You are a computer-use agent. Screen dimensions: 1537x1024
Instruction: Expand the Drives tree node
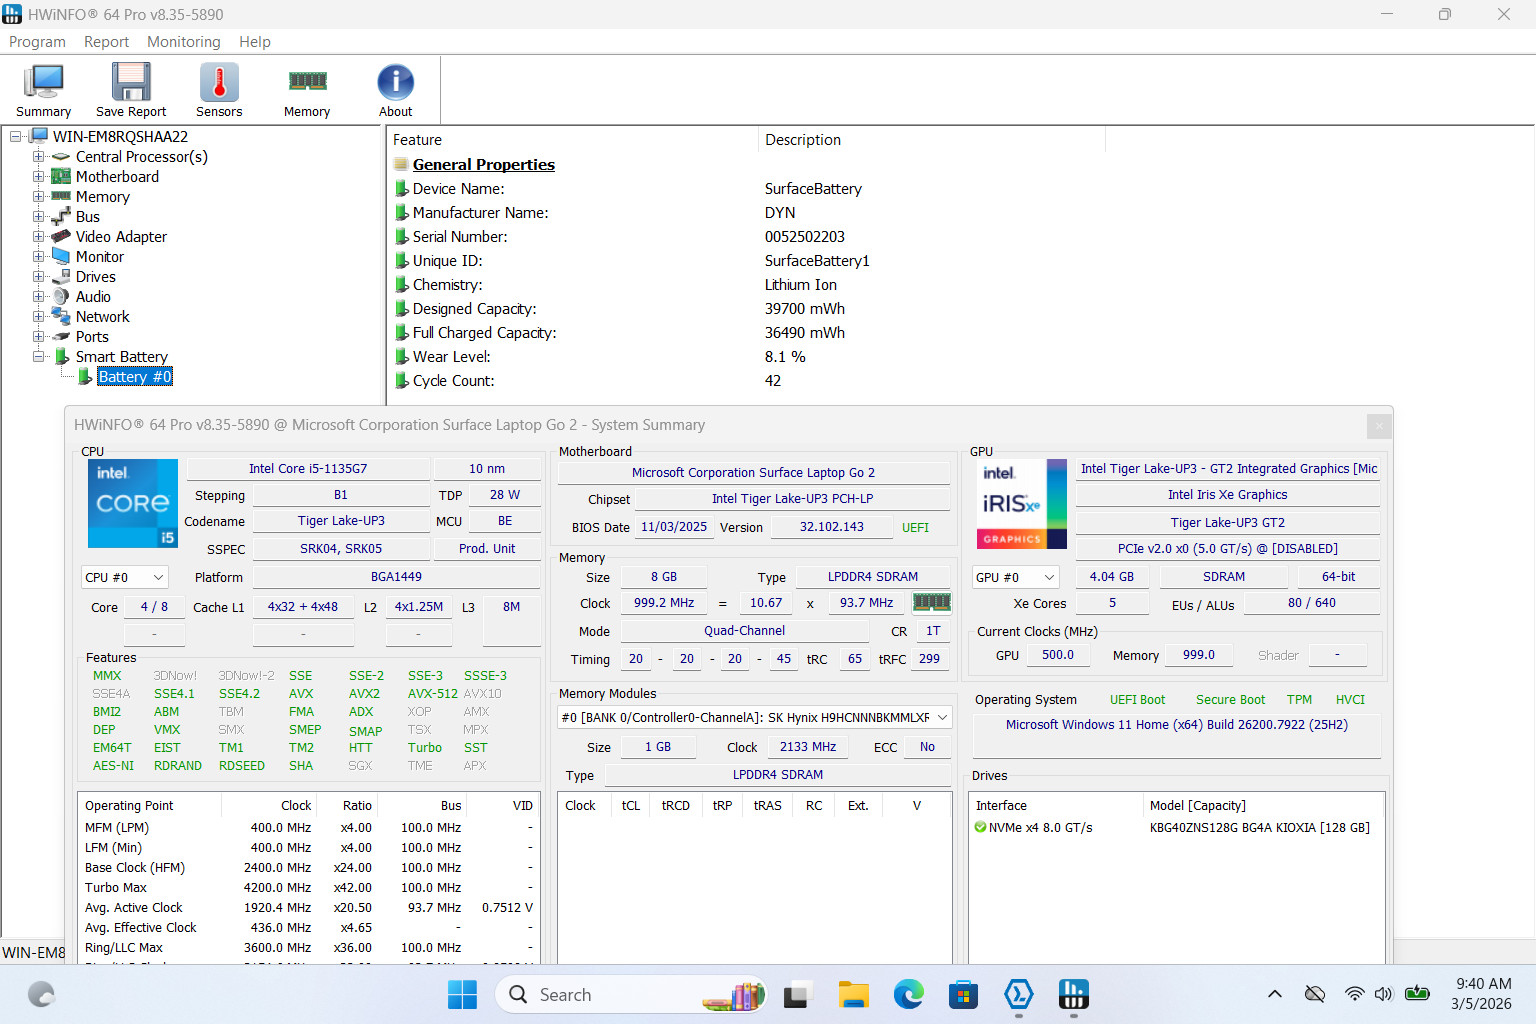38,277
